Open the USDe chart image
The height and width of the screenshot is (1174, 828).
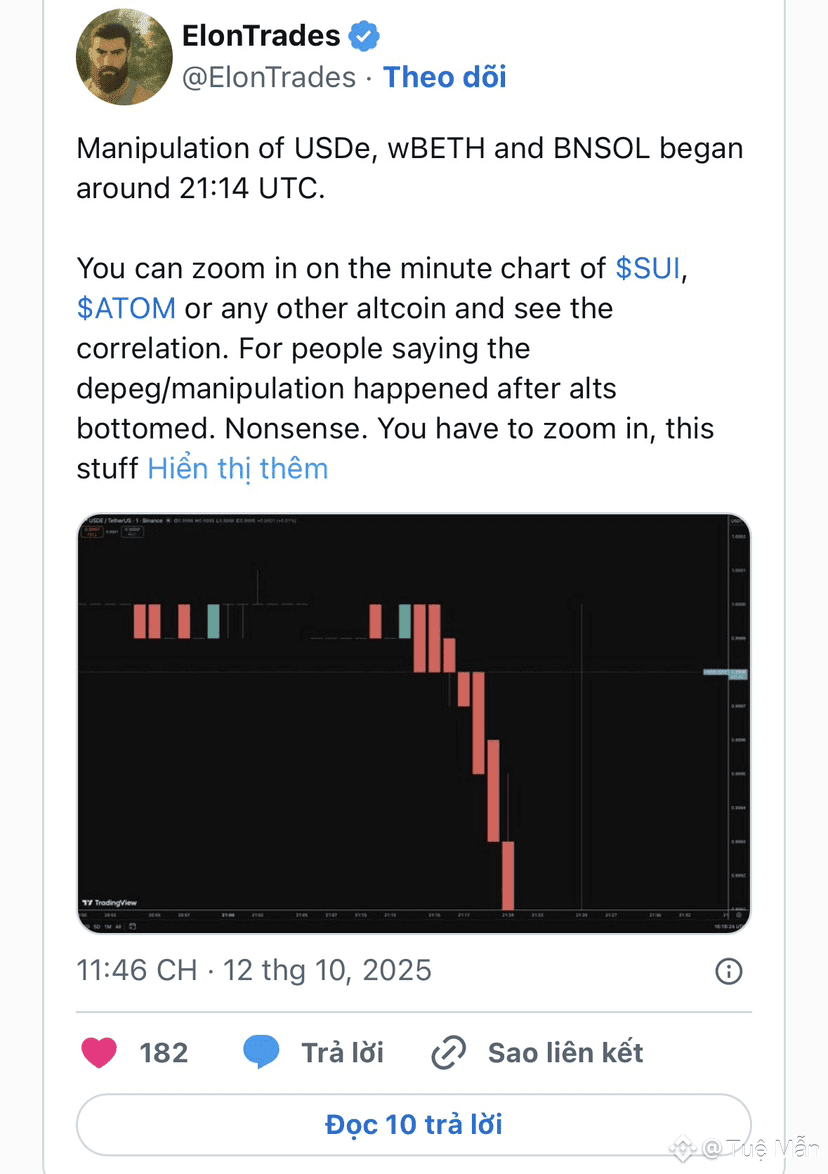coord(413,725)
